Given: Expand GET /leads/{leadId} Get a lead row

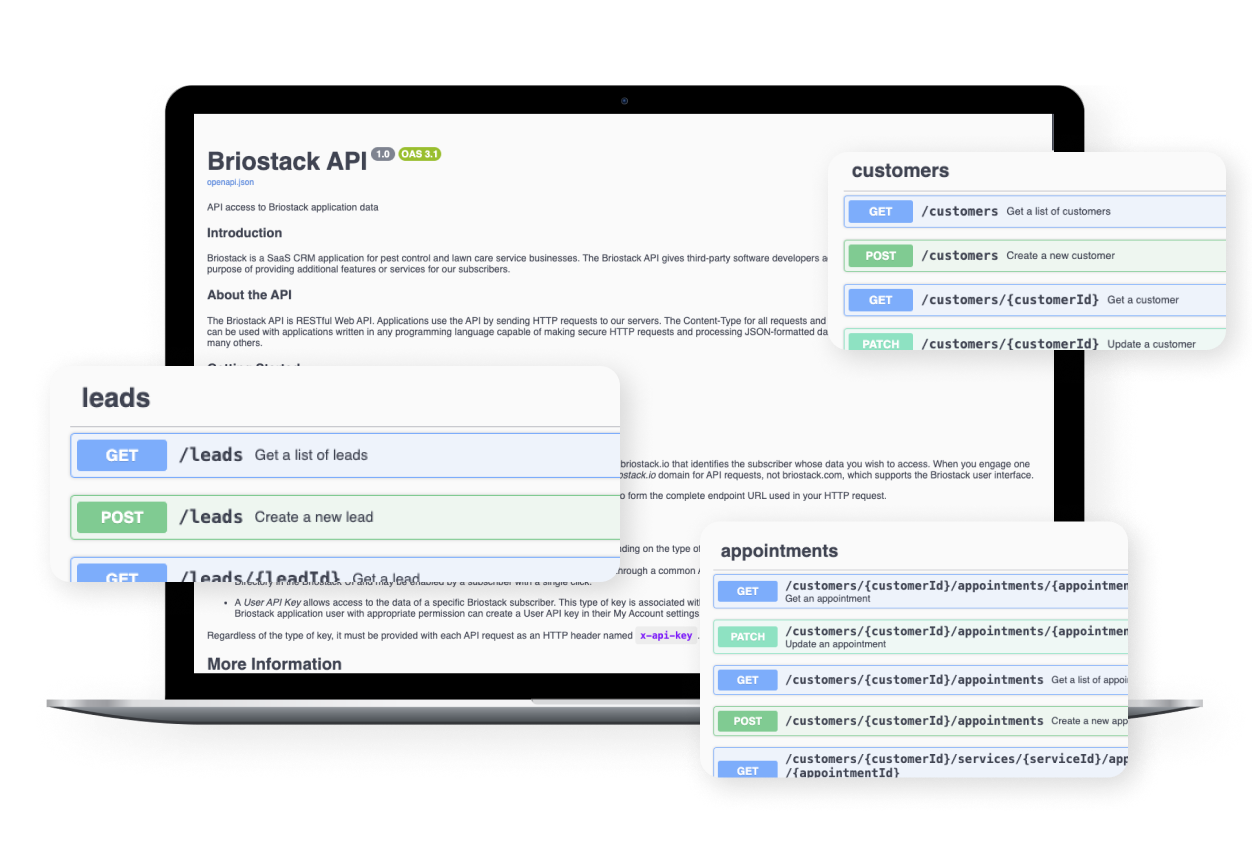Looking at the screenshot, I should pyautogui.click(x=345, y=570).
